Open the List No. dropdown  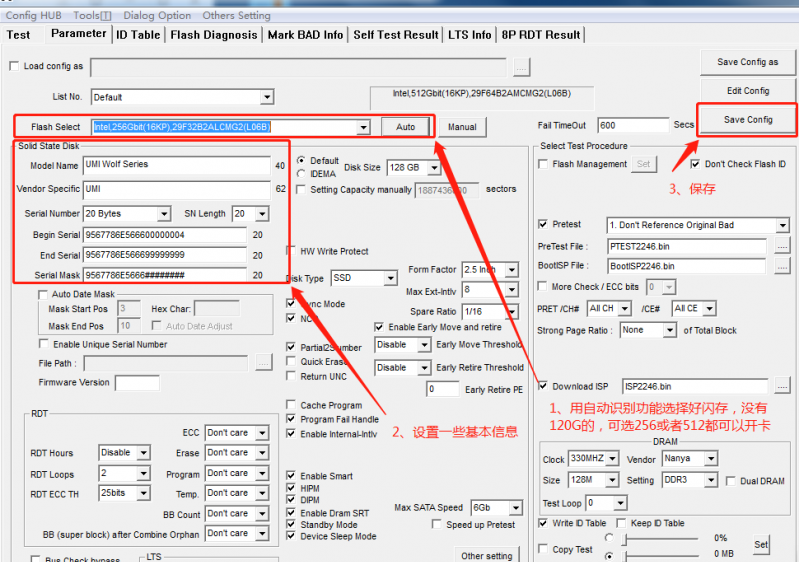267,97
